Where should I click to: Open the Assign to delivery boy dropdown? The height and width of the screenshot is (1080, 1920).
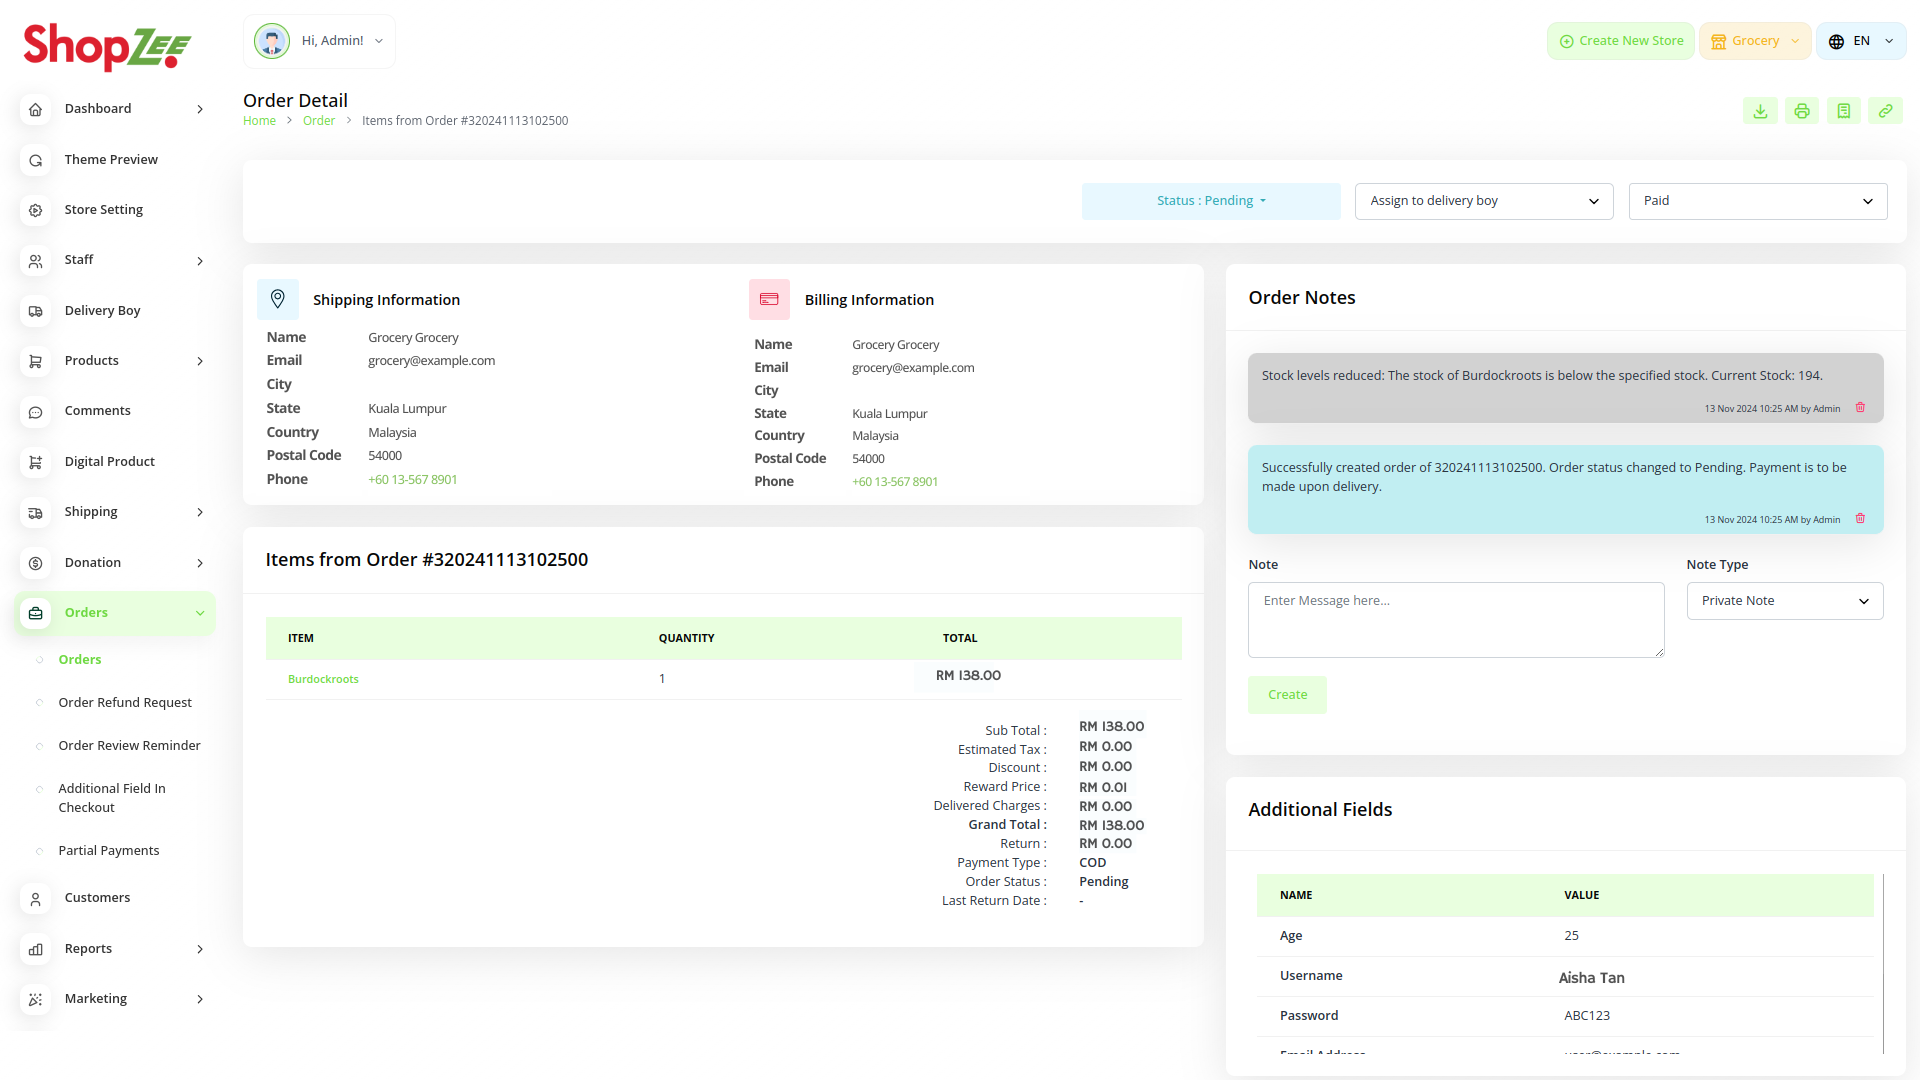(1483, 201)
